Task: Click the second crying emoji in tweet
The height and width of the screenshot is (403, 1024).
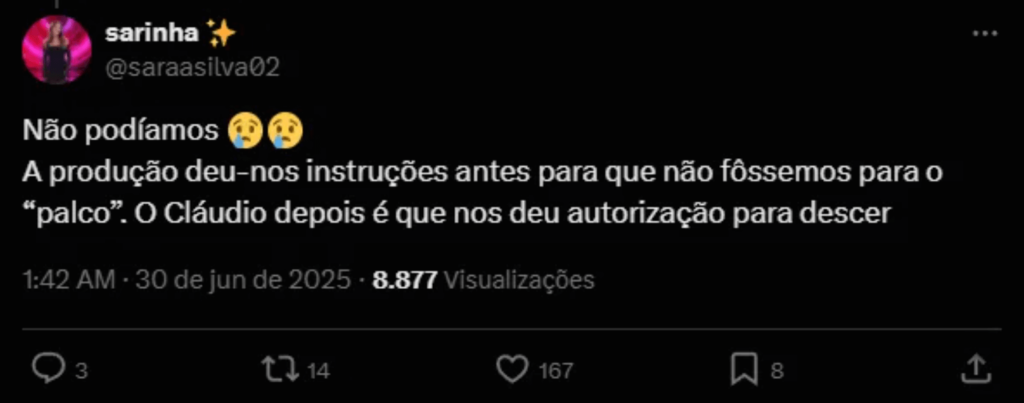Action: (286, 131)
